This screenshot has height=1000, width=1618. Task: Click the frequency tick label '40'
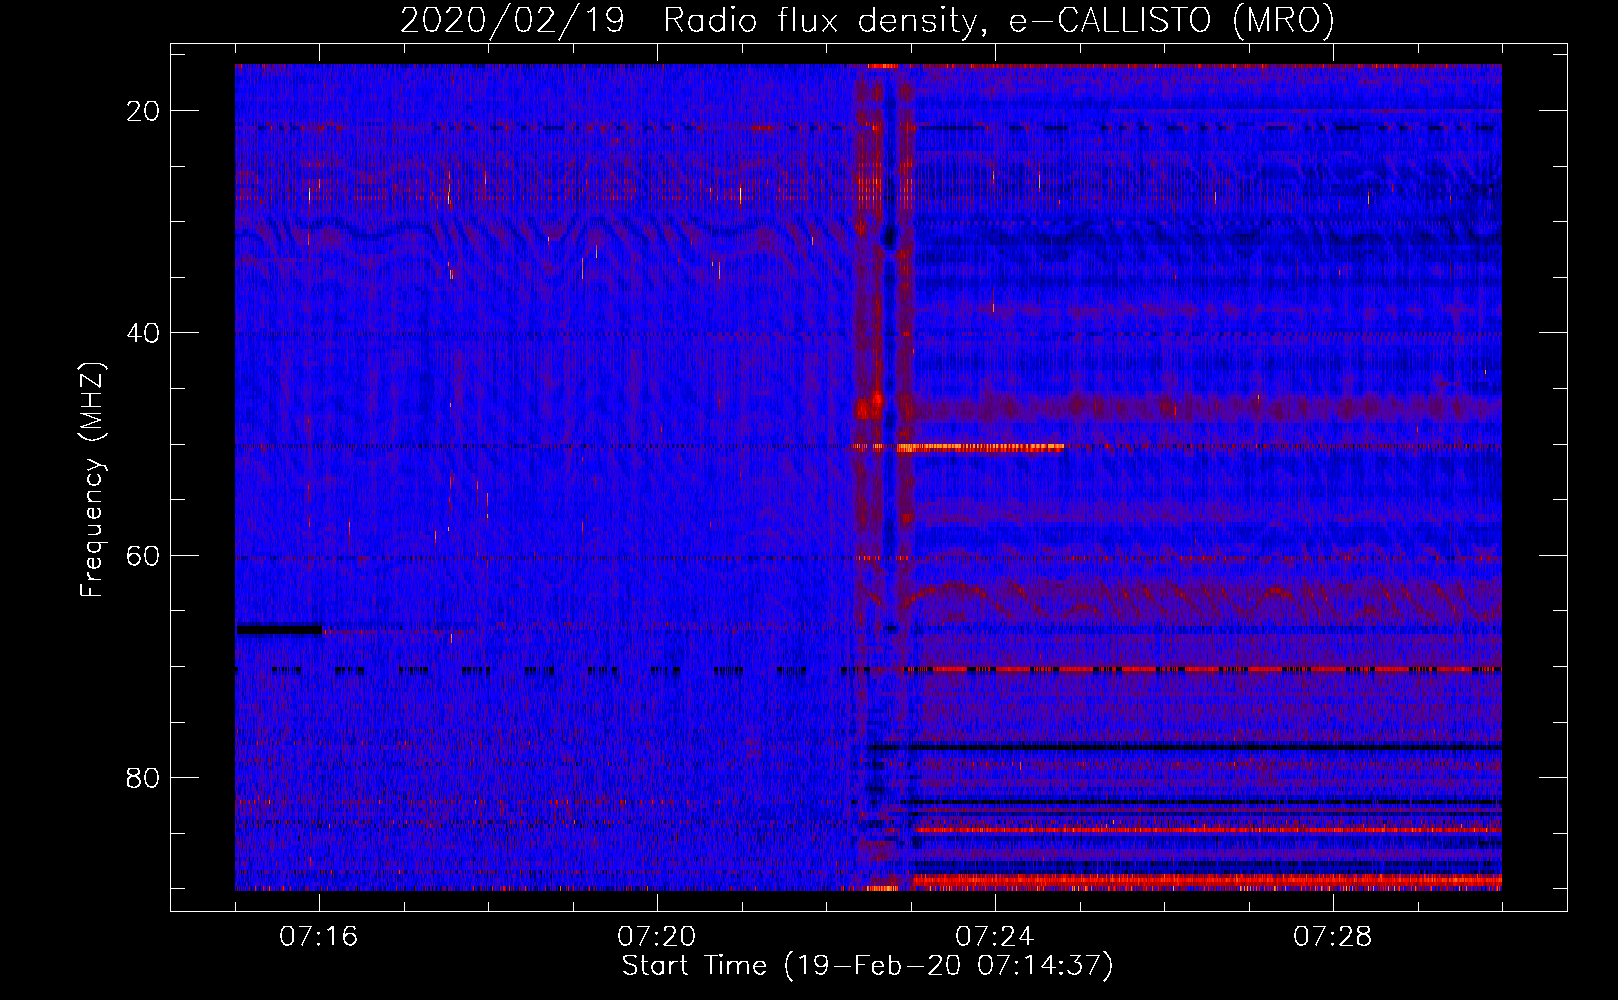[143, 333]
